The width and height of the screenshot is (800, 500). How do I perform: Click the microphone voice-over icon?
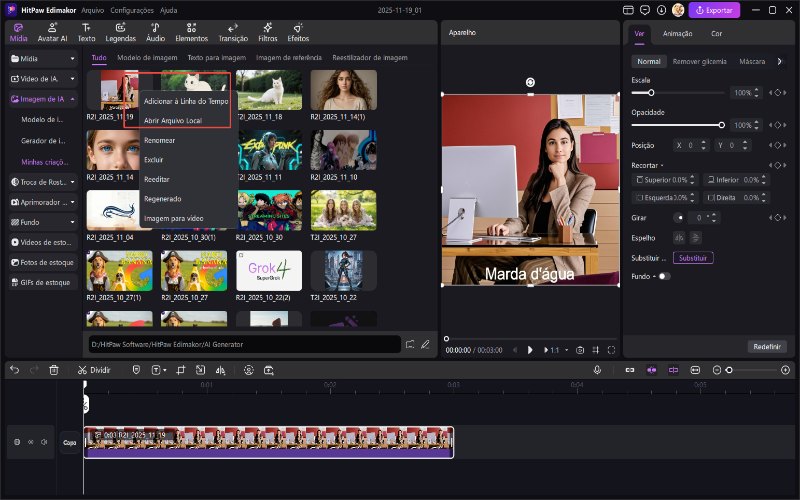597,369
